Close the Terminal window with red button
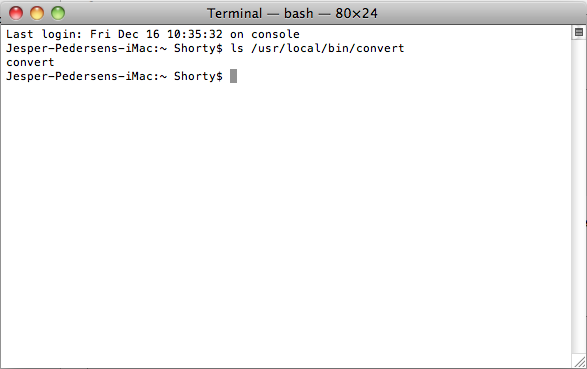Viewport: 587px width, 369px height. [x=16, y=13]
